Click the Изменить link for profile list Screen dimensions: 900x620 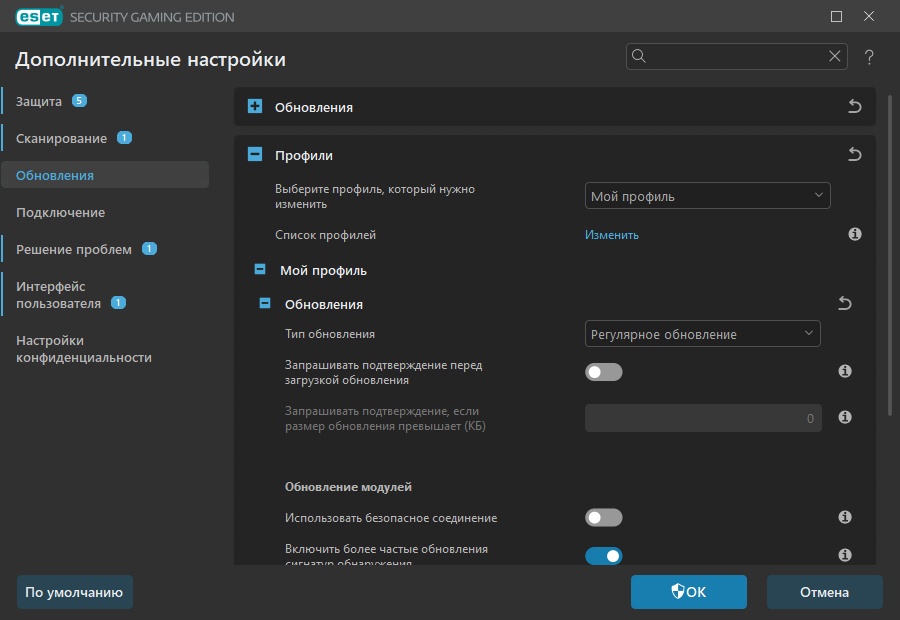(612, 235)
